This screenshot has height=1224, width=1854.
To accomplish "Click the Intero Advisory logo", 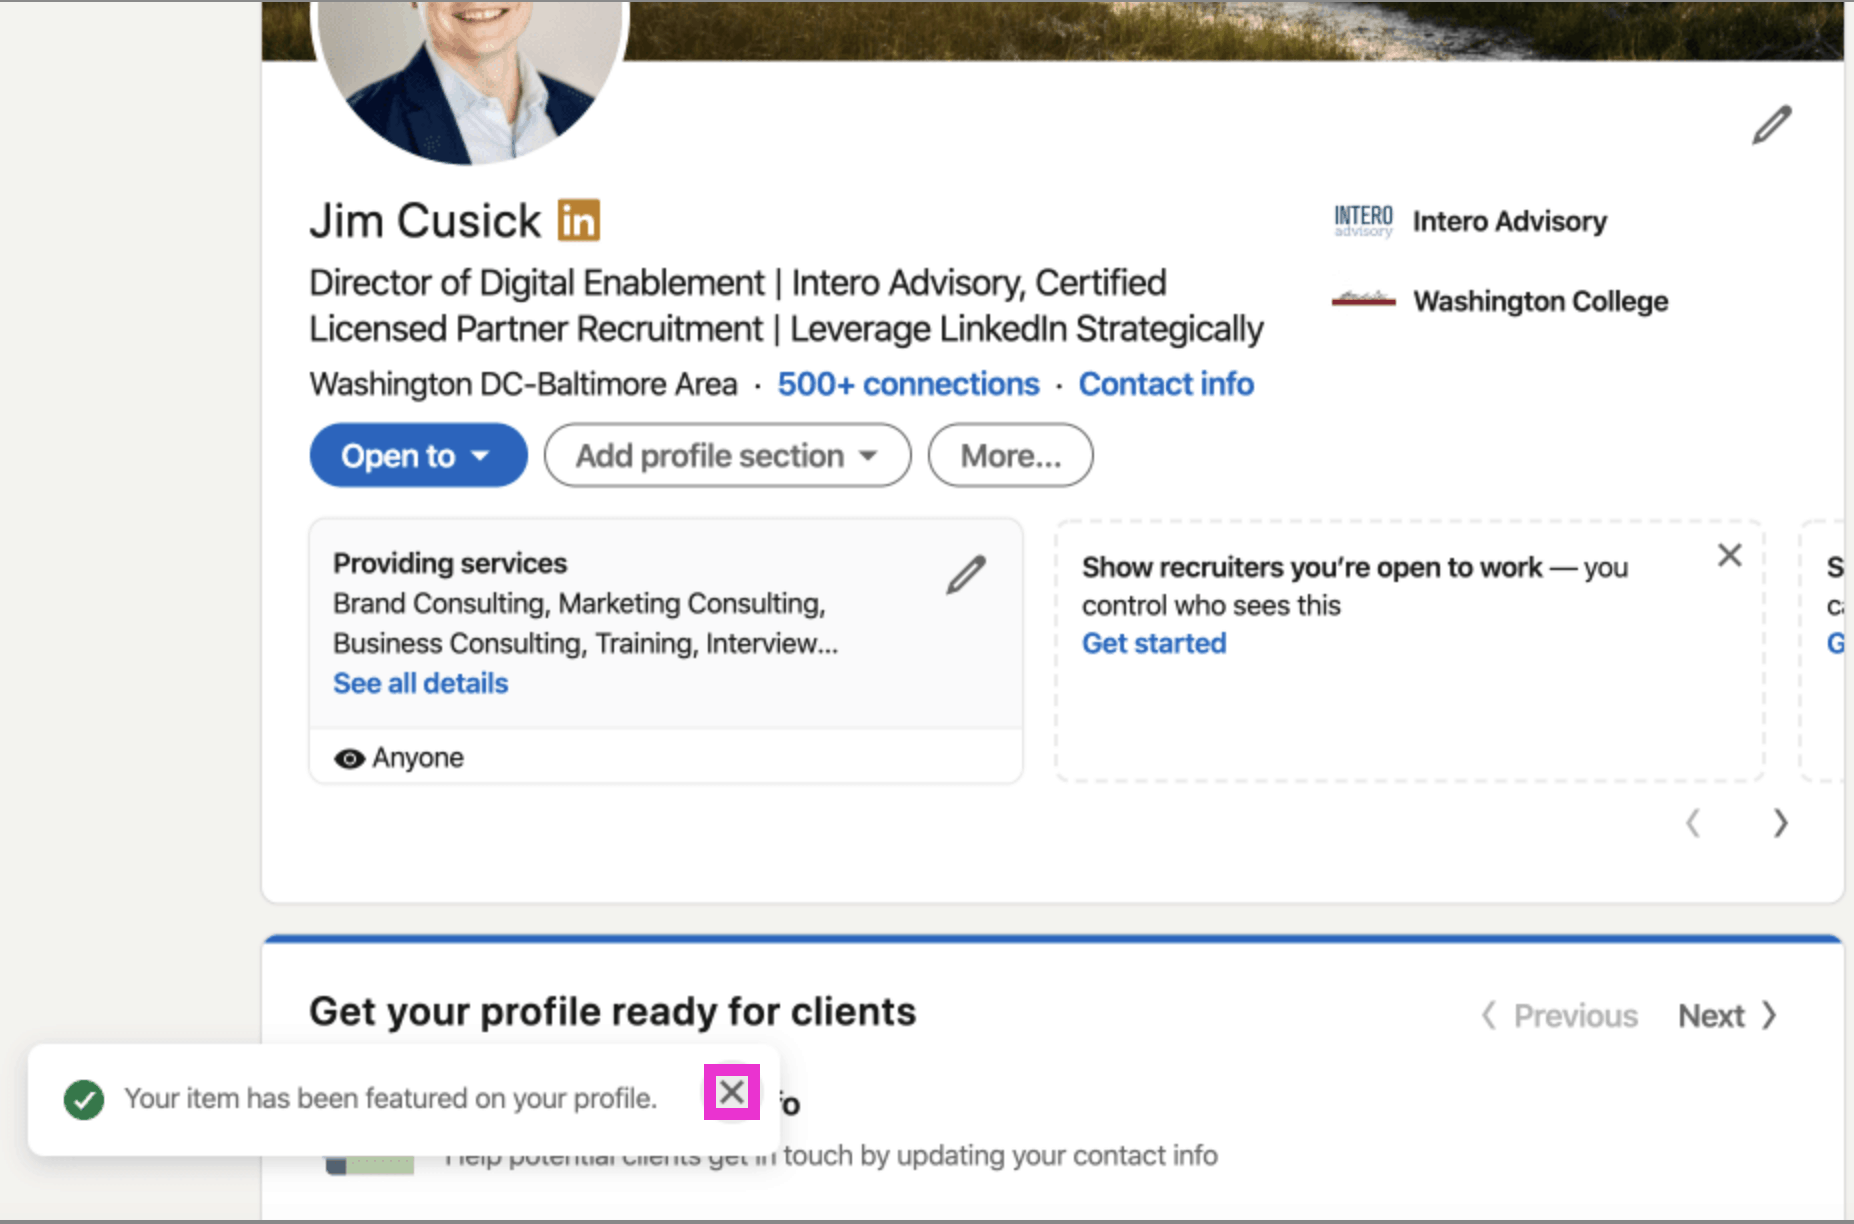I will pyautogui.click(x=1363, y=220).
